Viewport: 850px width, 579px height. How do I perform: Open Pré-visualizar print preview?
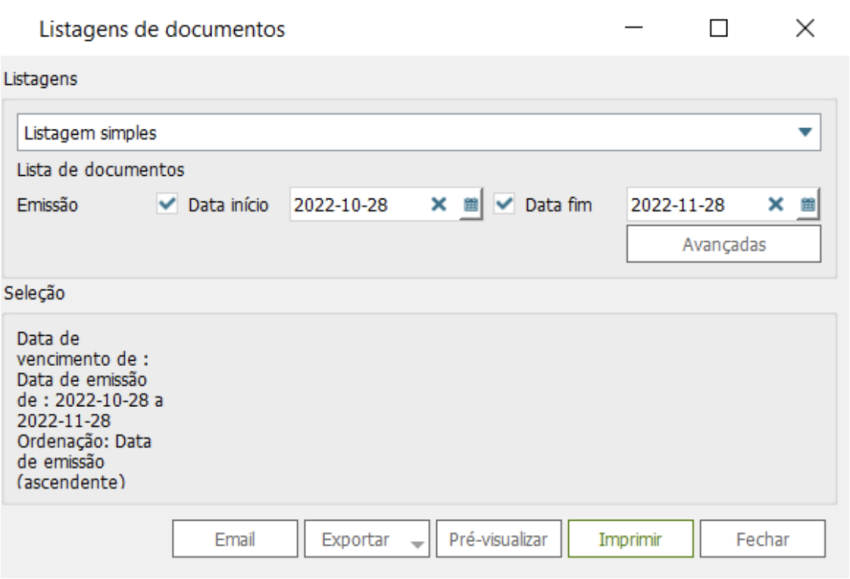[498, 540]
